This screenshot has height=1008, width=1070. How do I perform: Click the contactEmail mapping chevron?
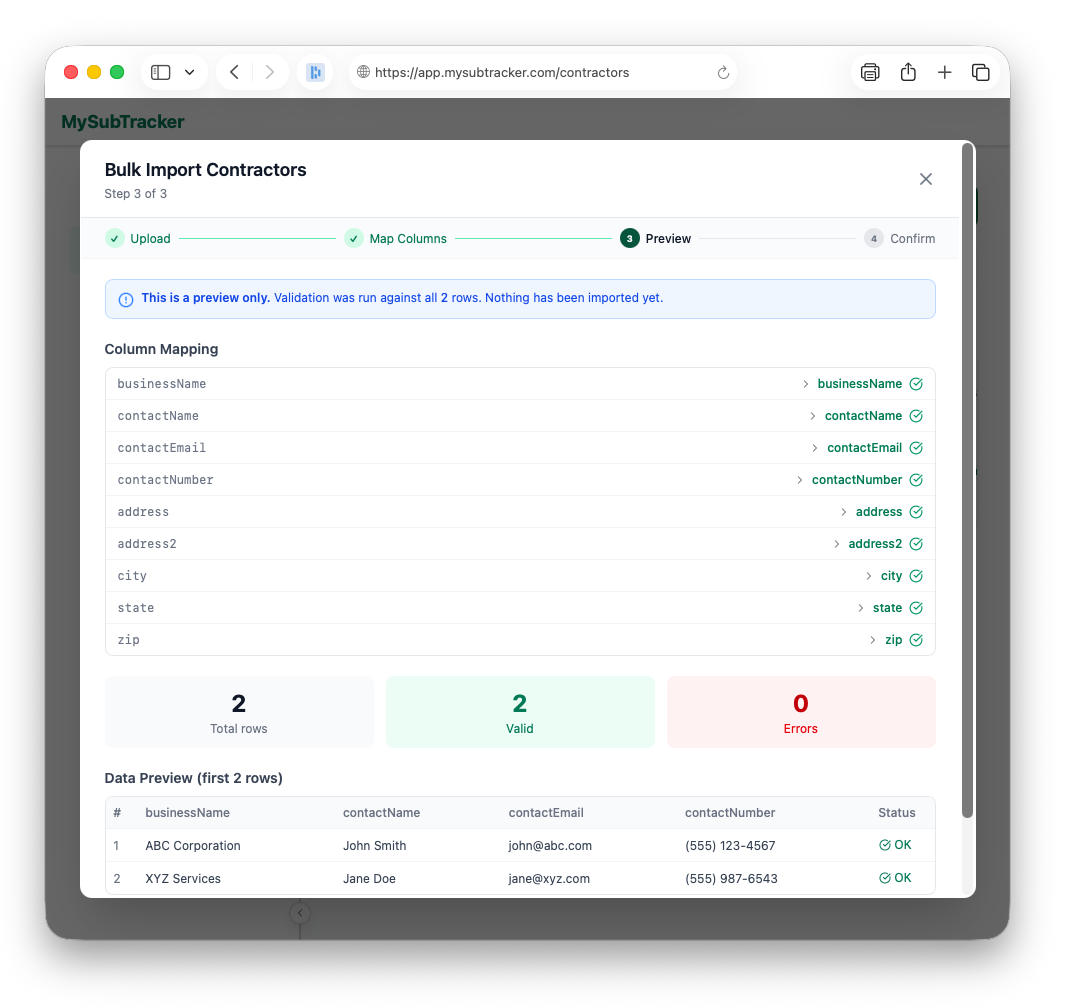click(x=815, y=448)
